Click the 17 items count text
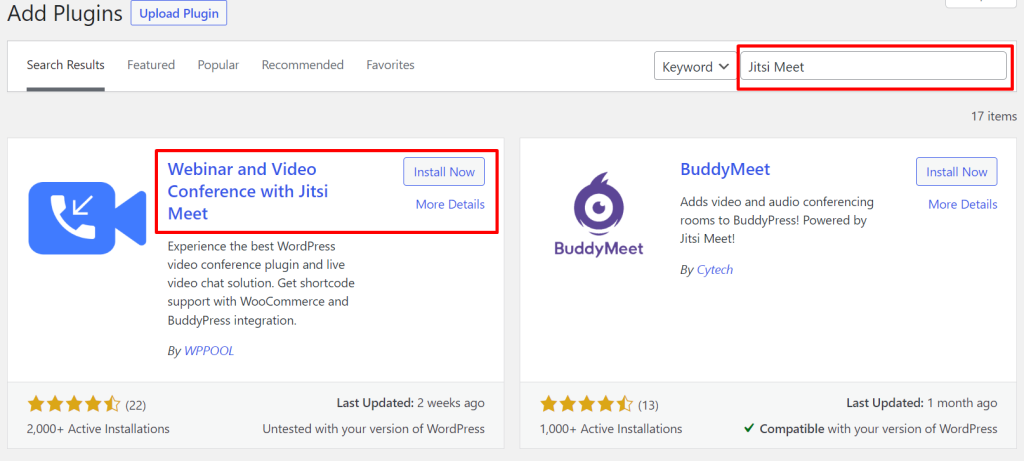 click(994, 116)
